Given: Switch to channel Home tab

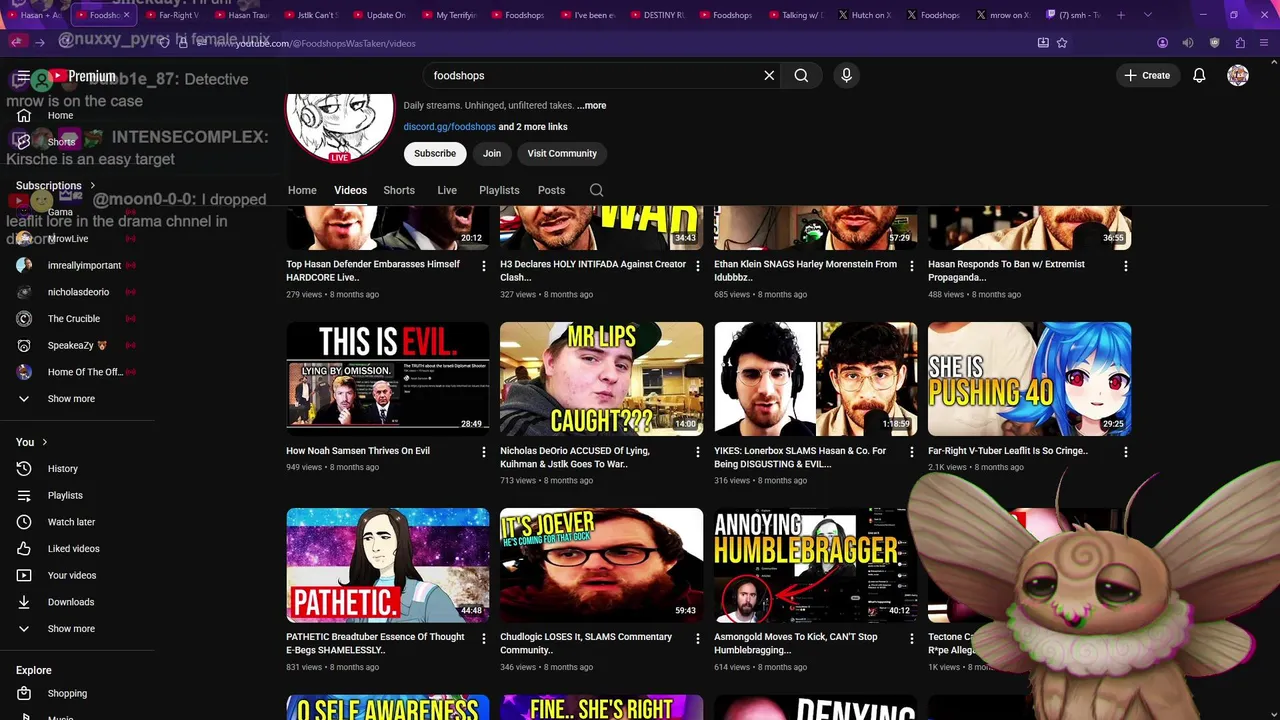Looking at the screenshot, I should pos(302,190).
